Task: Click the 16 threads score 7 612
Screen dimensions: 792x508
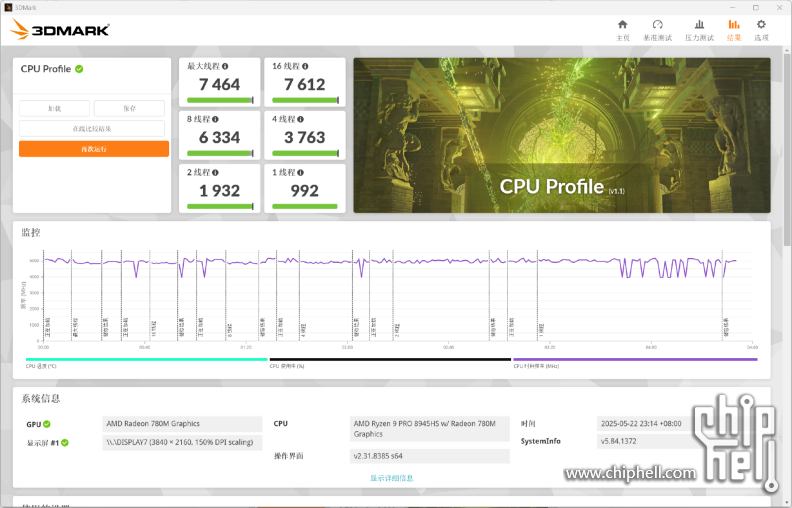Action: click(x=305, y=84)
